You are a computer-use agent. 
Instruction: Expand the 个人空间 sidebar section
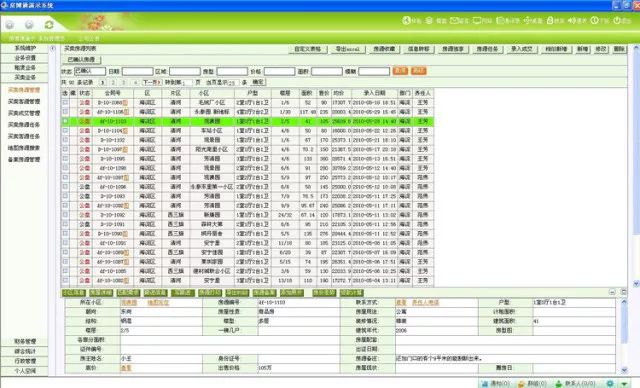24,371
